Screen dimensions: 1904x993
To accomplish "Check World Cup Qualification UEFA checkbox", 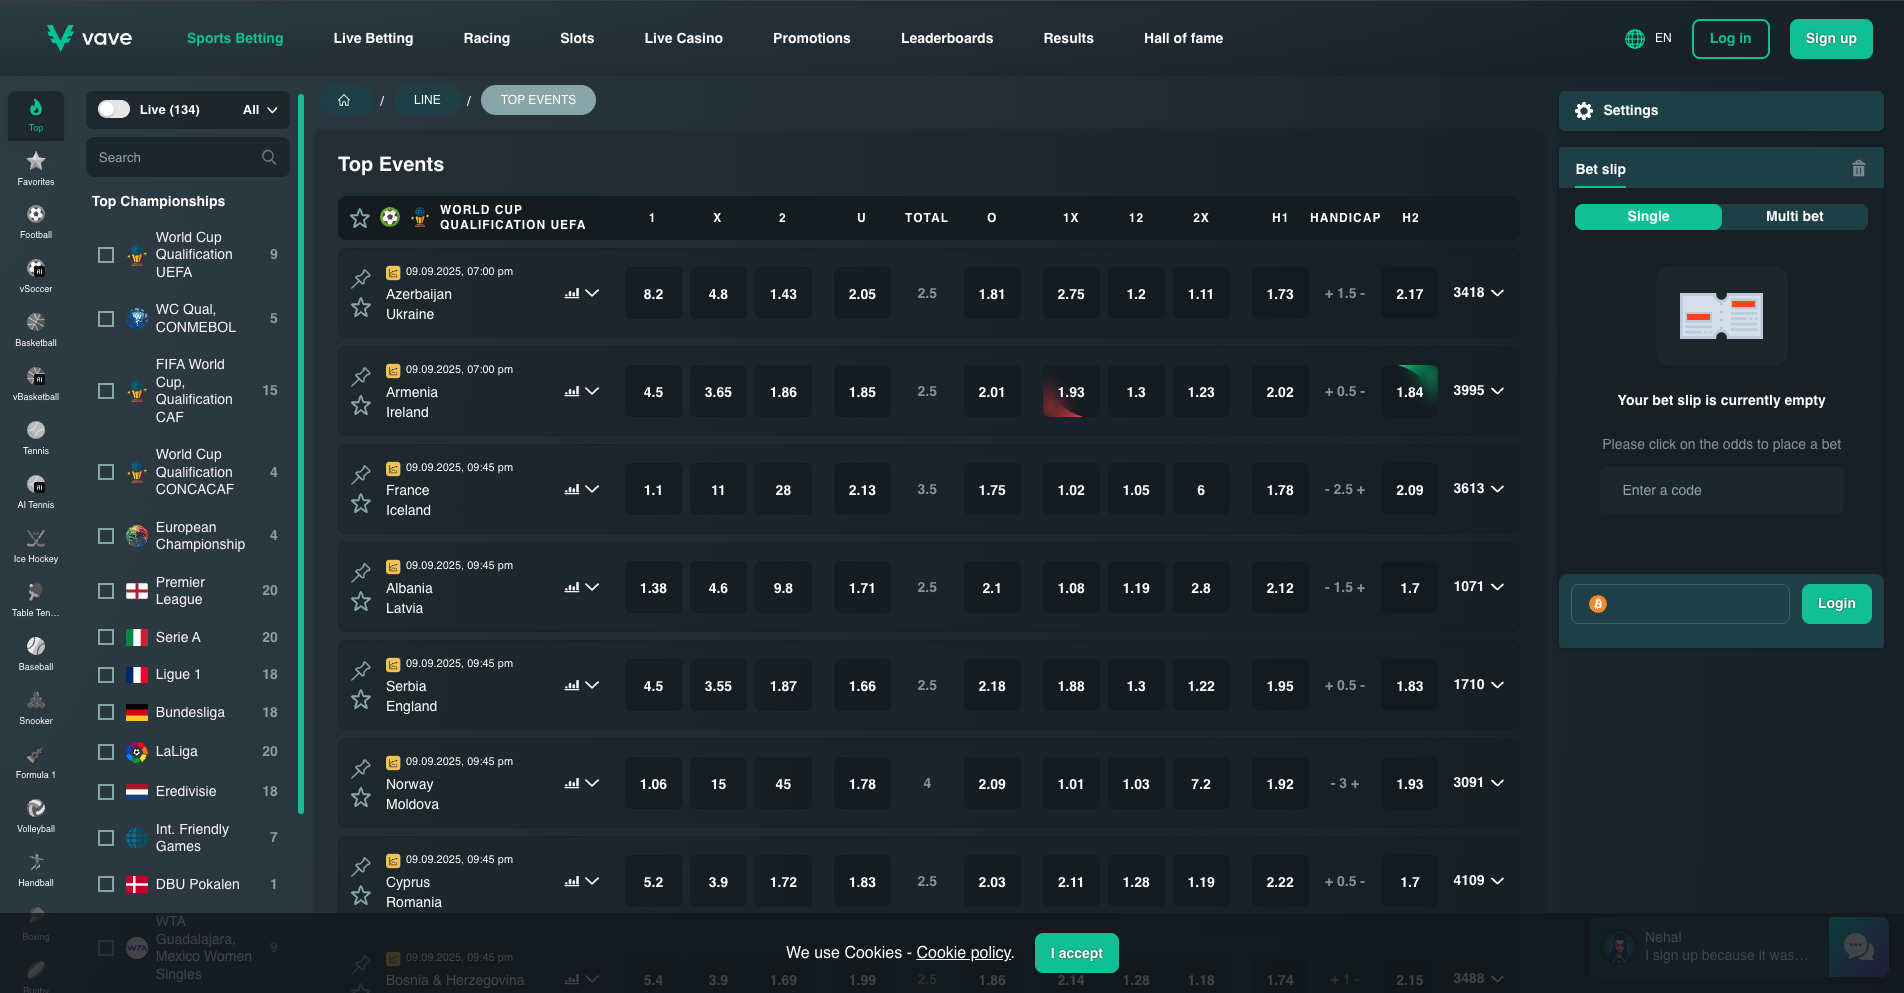I will click(x=106, y=255).
